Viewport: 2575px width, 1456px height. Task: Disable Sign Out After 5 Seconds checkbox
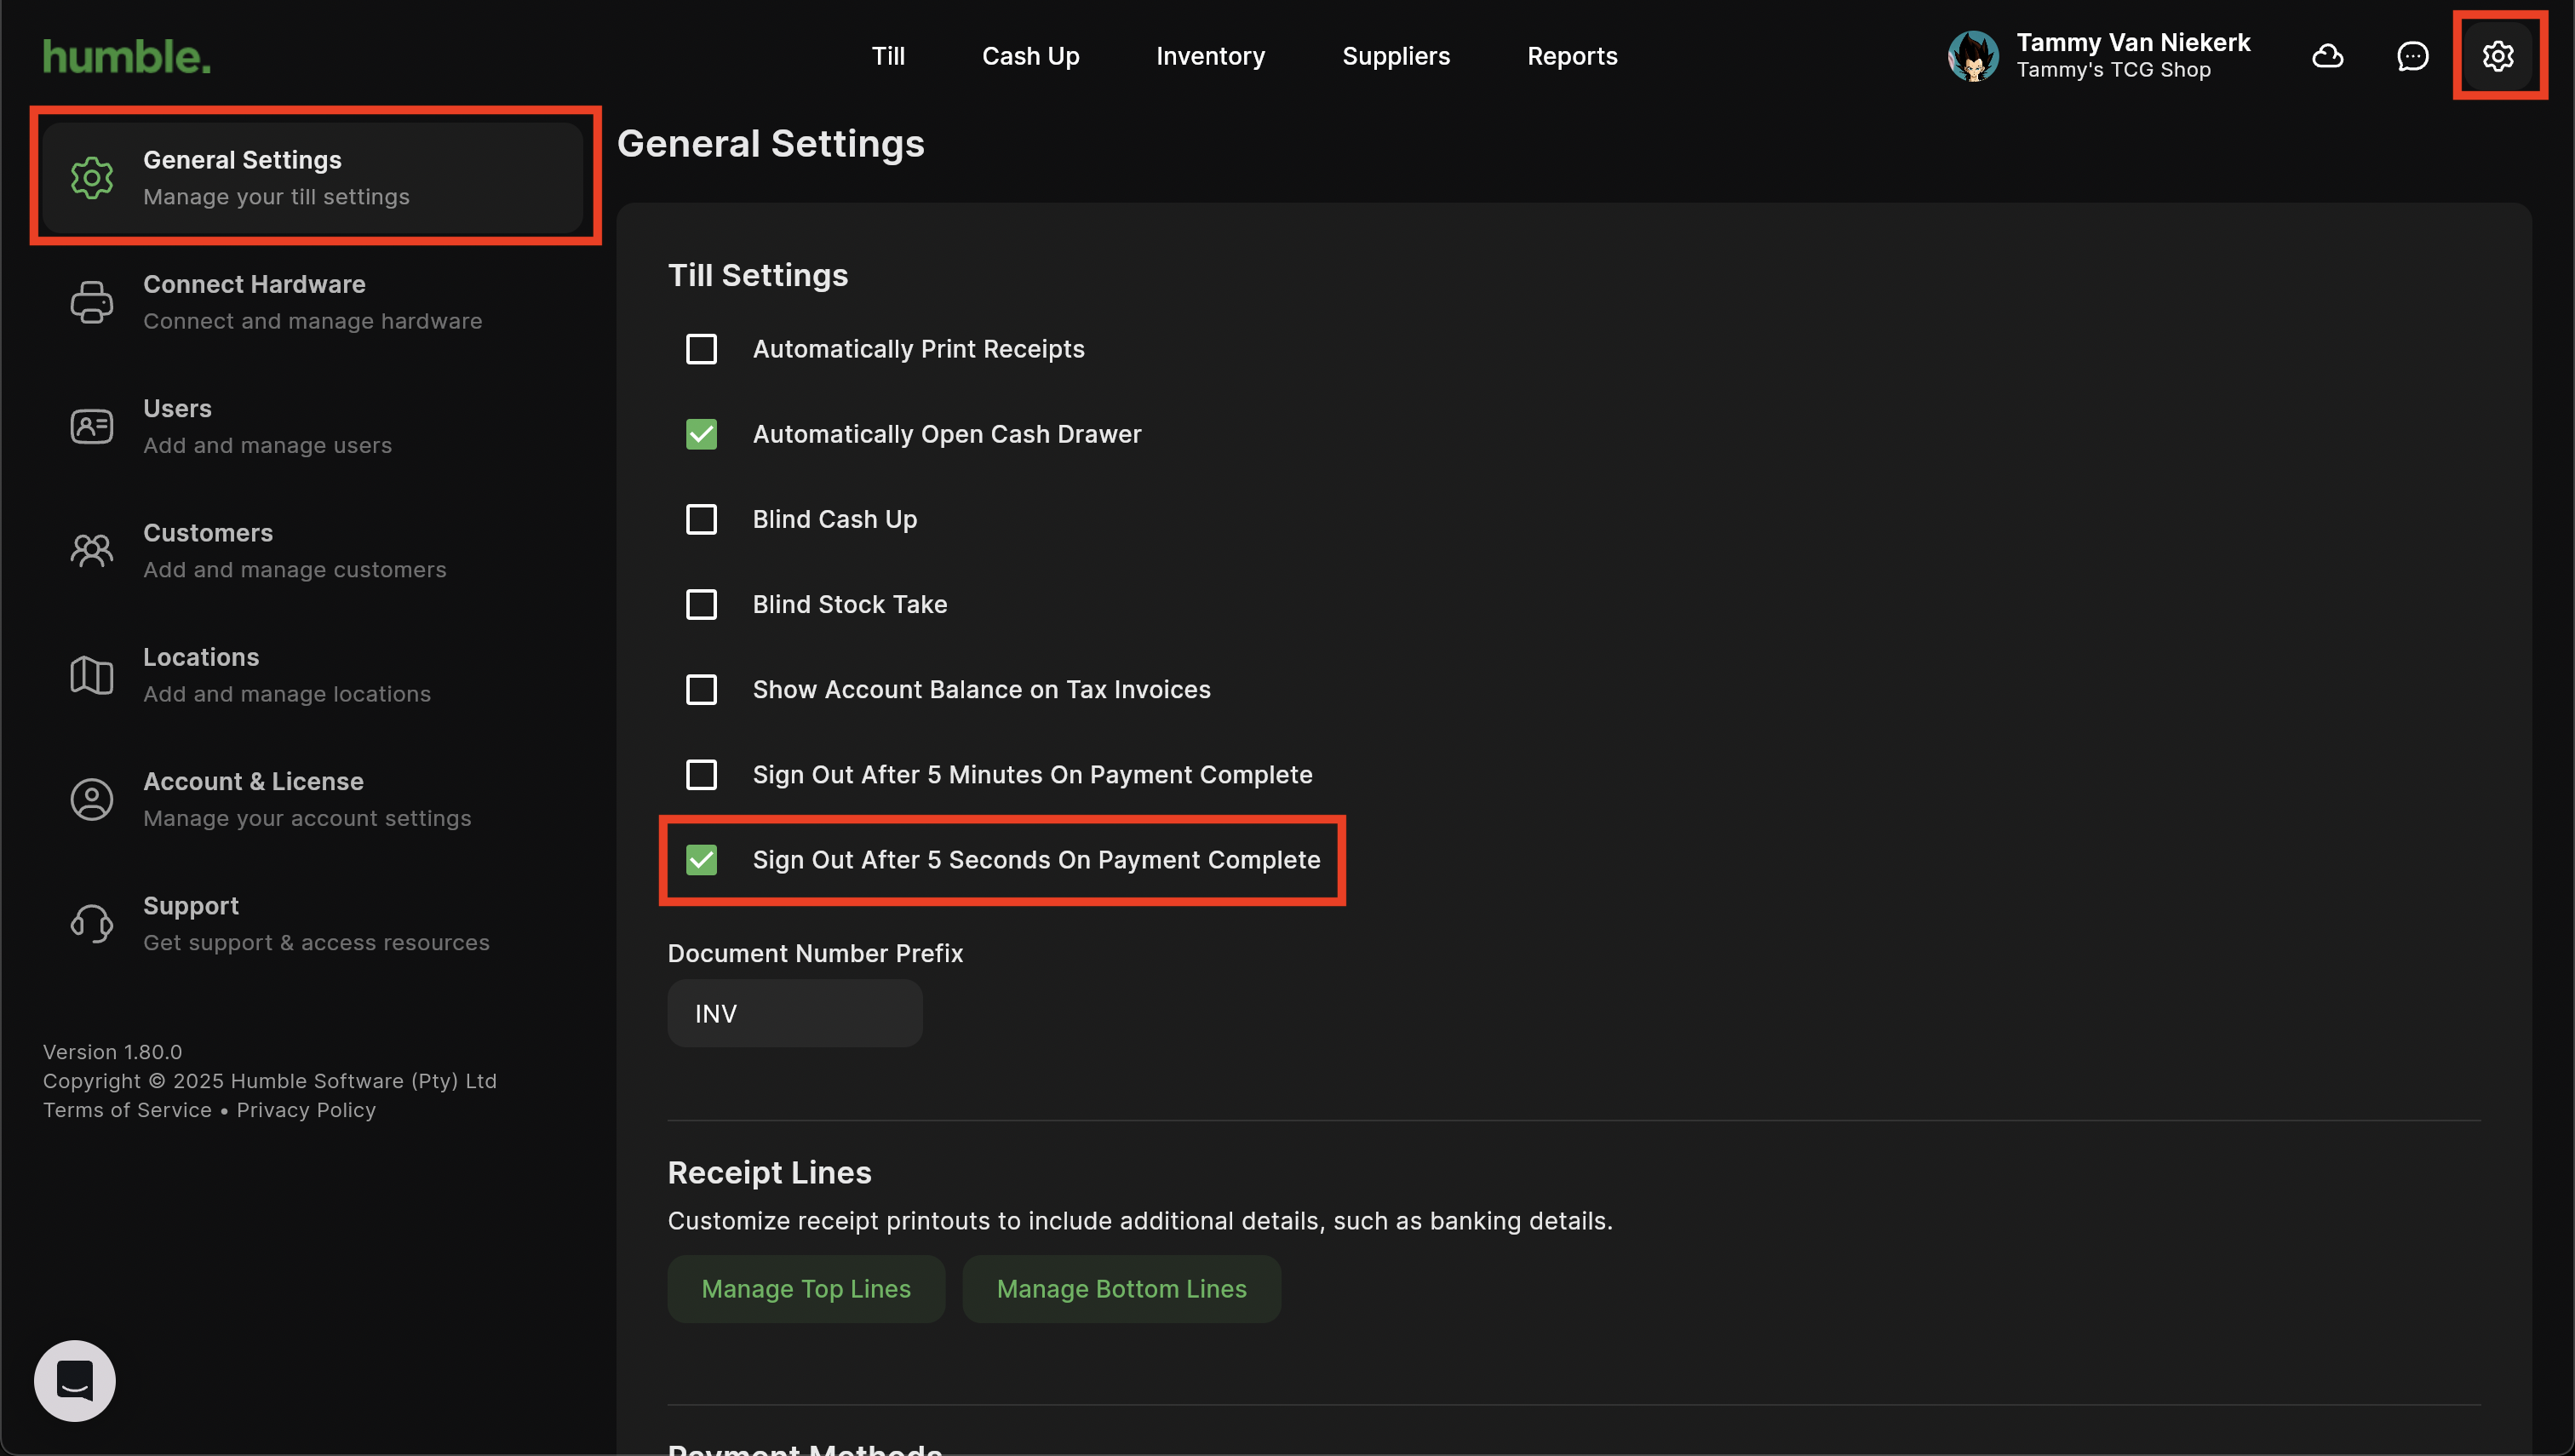click(701, 860)
